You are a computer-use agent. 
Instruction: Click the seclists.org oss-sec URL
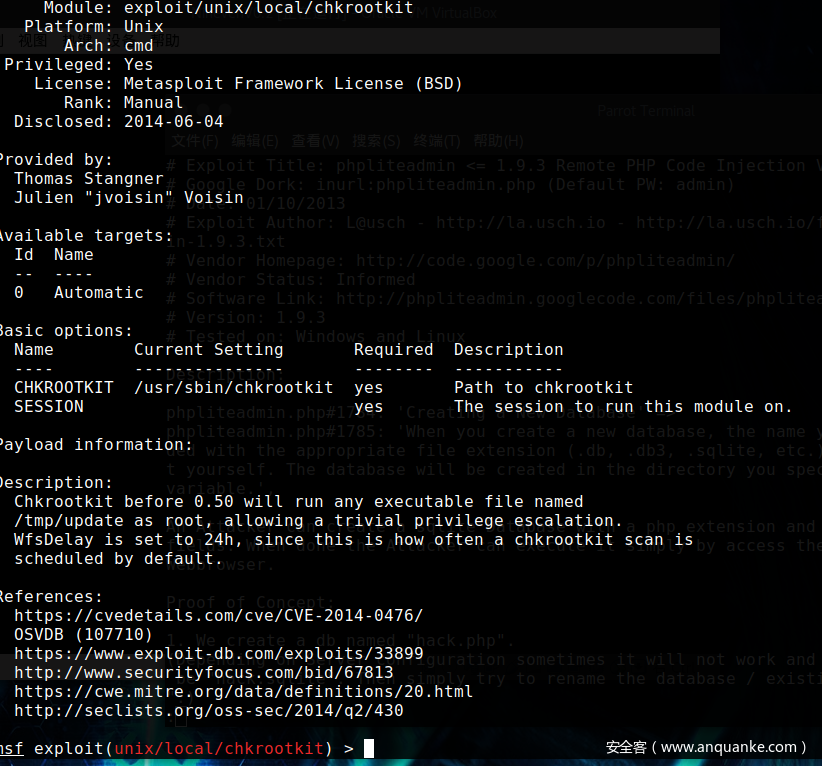point(208,710)
